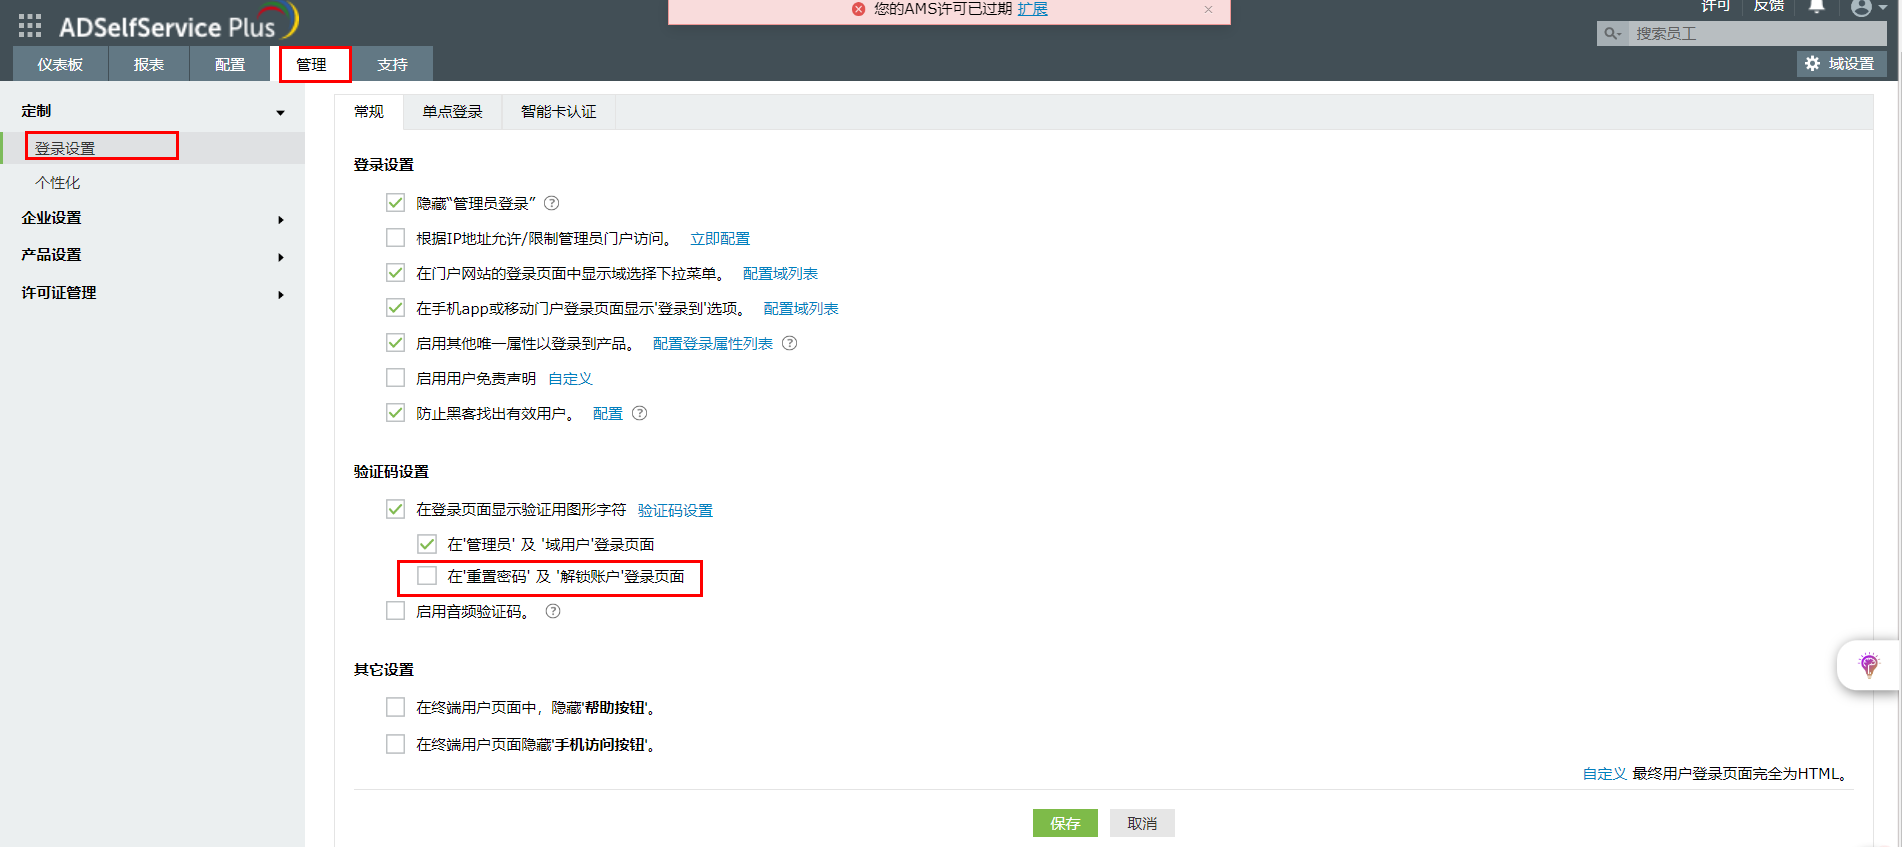Open help icon next to 配置登录属性列表
Viewport: 1902px width, 847px height.
pyautogui.click(x=789, y=343)
